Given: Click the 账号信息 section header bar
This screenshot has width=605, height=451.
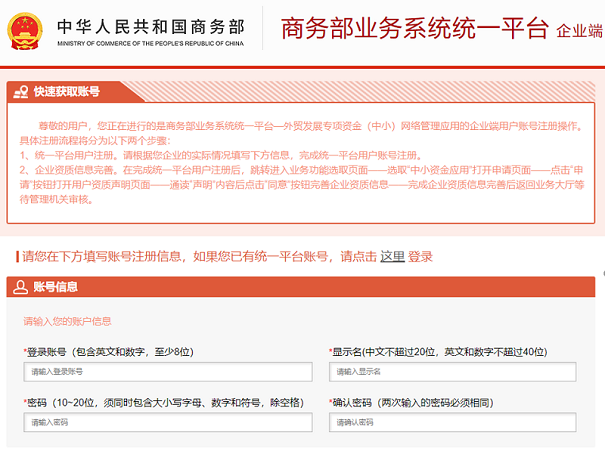Looking at the screenshot, I should point(300,287).
